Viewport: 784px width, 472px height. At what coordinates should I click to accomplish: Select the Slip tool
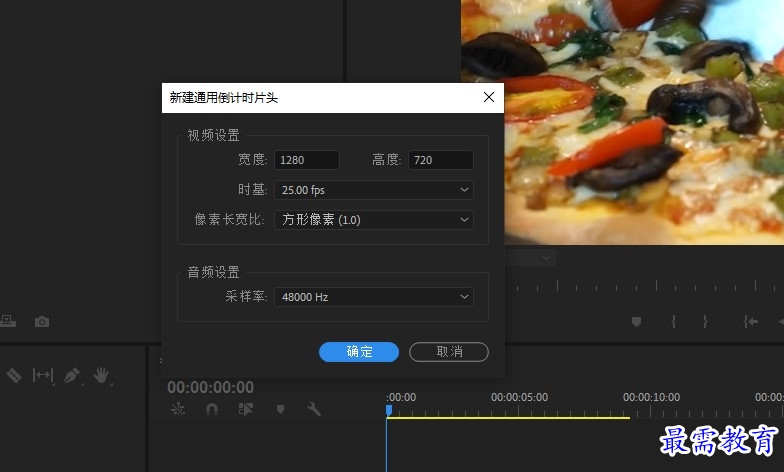click(x=43, y=375)
